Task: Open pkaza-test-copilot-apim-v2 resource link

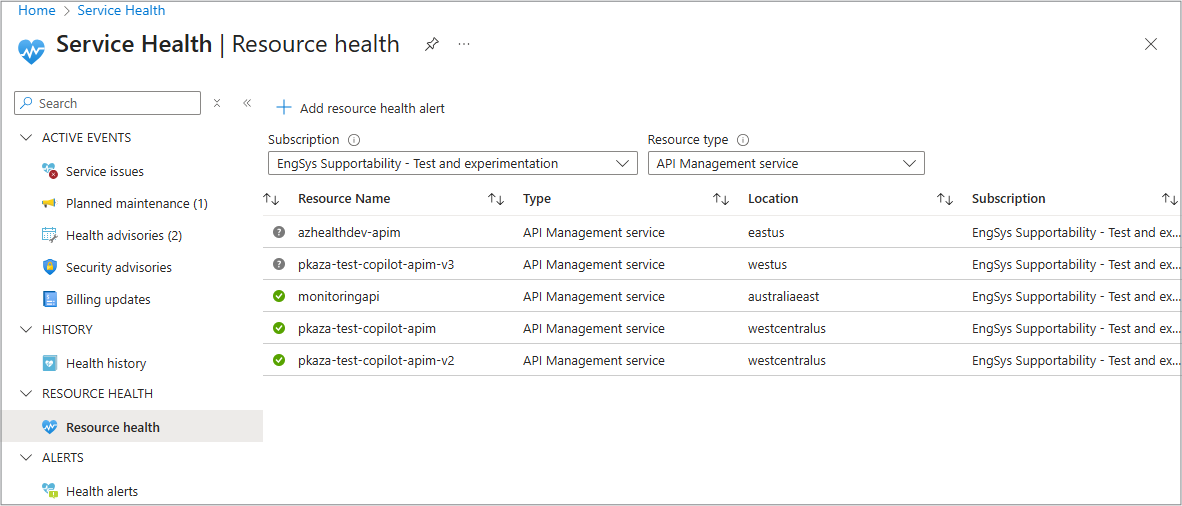Action: point(376,360)
